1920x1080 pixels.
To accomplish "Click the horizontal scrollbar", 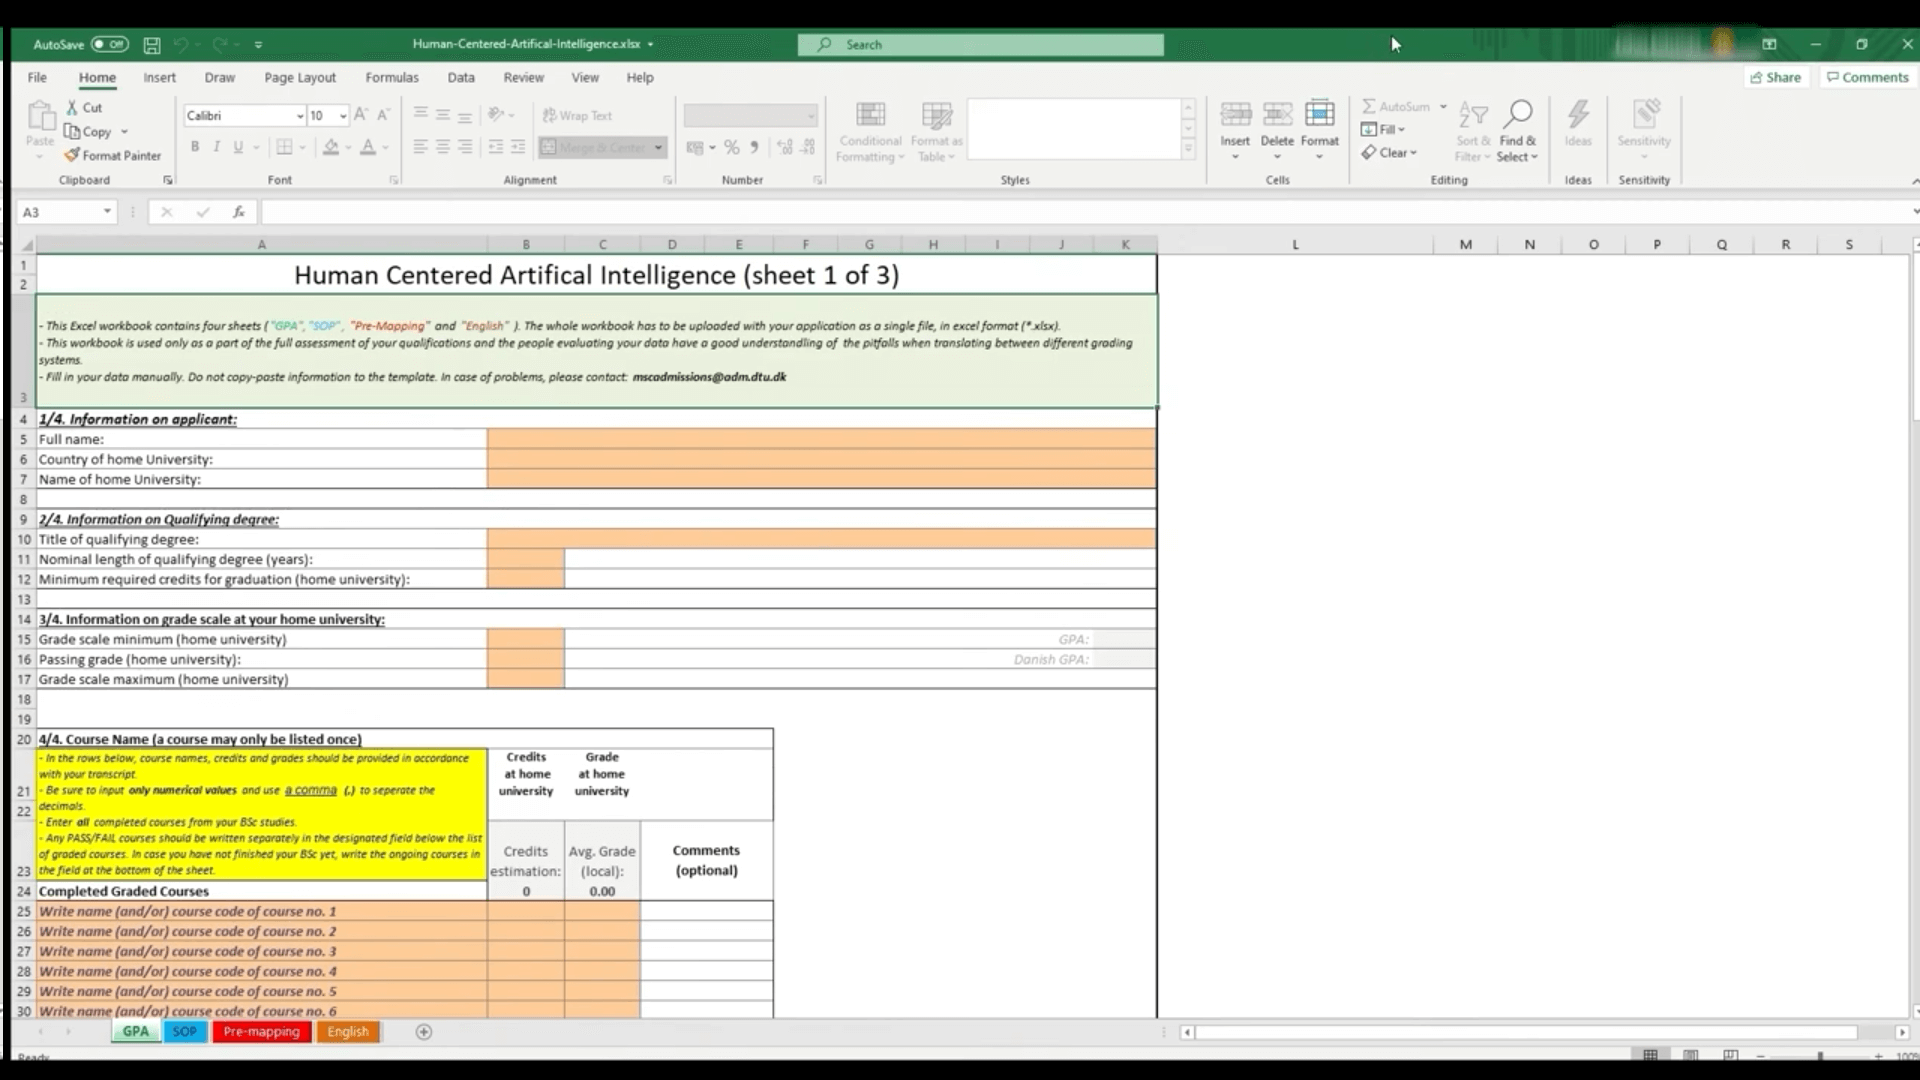I will (1527, 1032).
